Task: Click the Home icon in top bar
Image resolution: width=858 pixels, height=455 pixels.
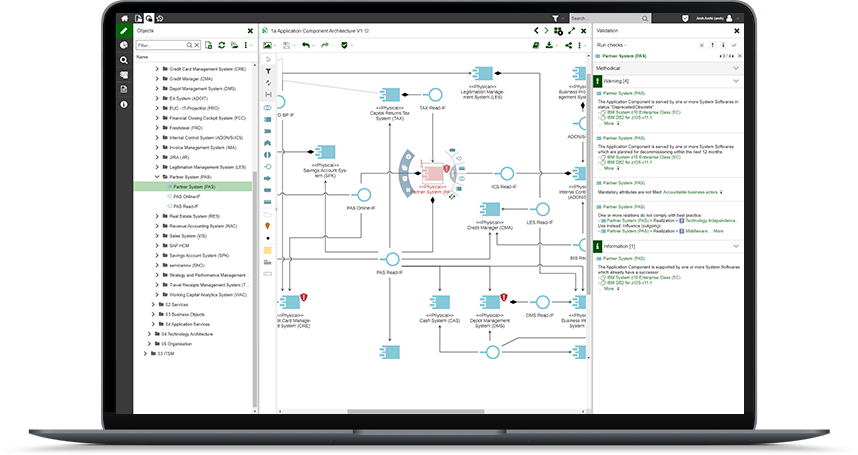Action: pos(124,18)
